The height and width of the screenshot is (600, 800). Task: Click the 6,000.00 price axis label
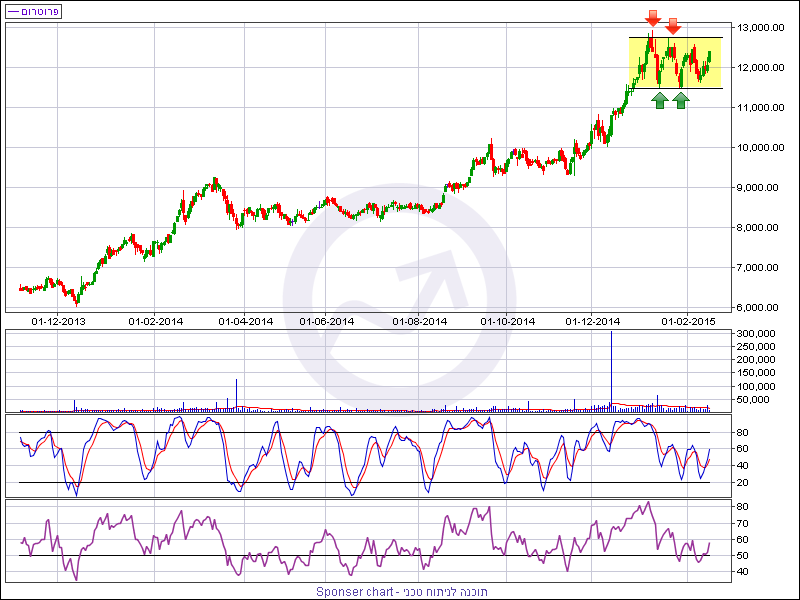pyautogui.click(x=756, y=307)
